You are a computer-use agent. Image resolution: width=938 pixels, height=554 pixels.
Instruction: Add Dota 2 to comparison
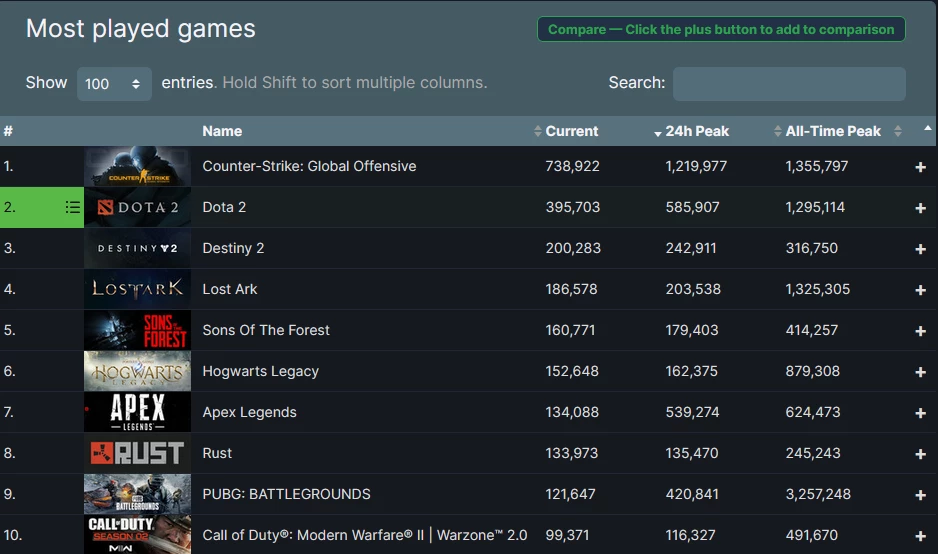[x=920, y=208]
